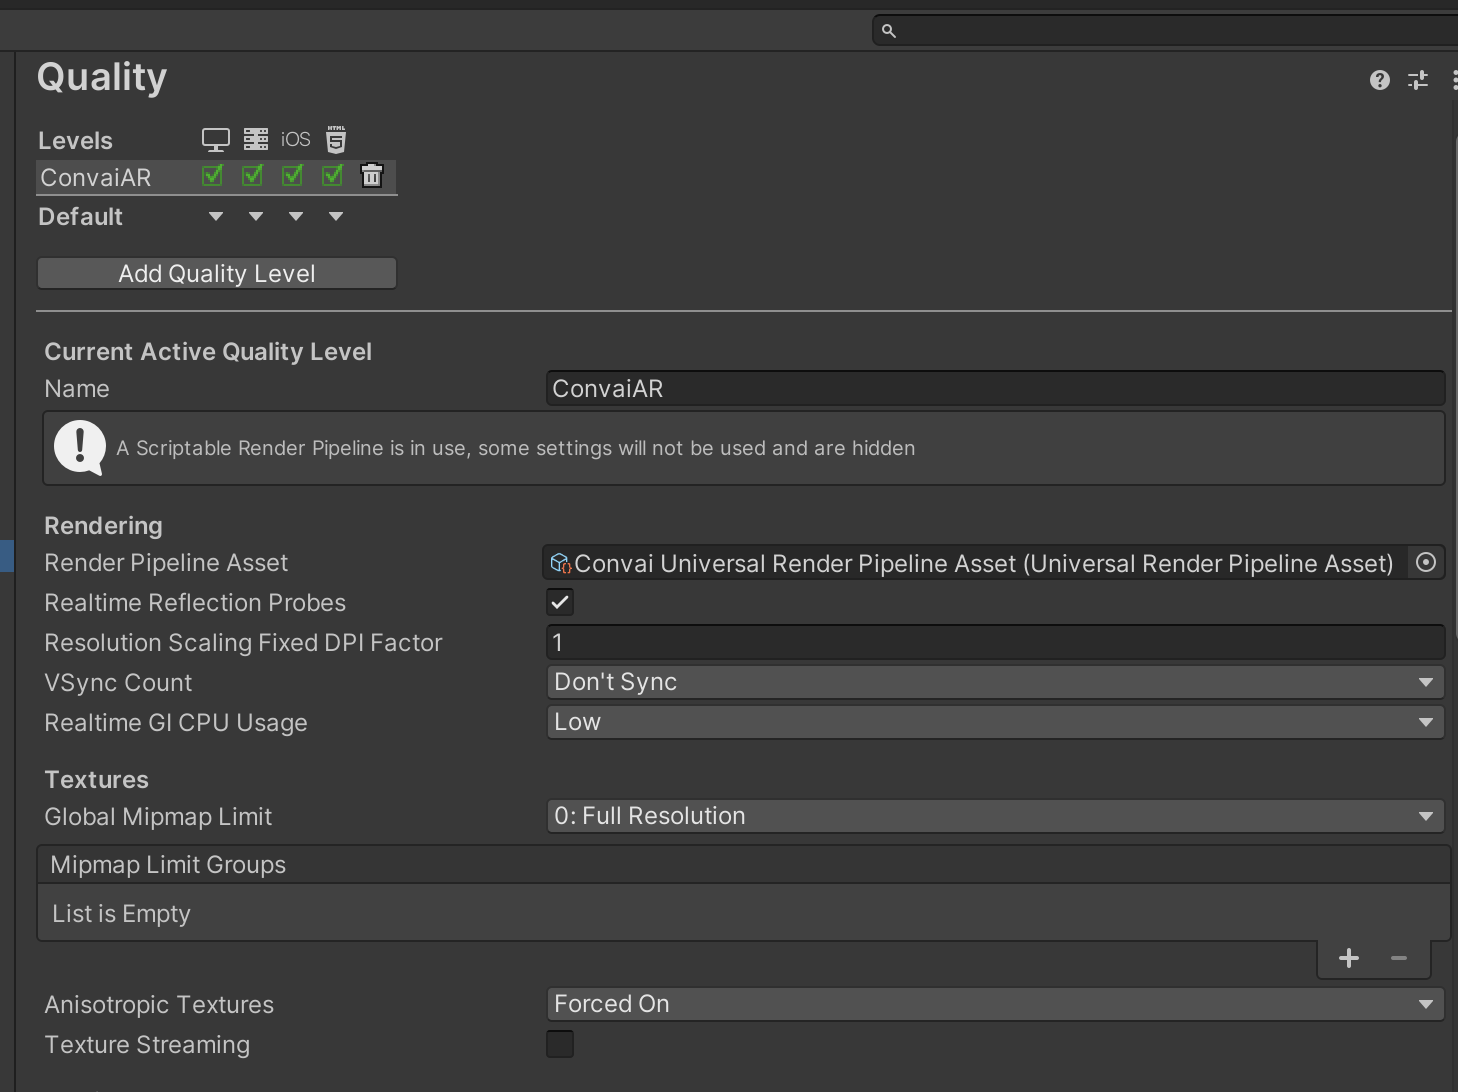Click the warning exclamation icon

coord(80,447)
